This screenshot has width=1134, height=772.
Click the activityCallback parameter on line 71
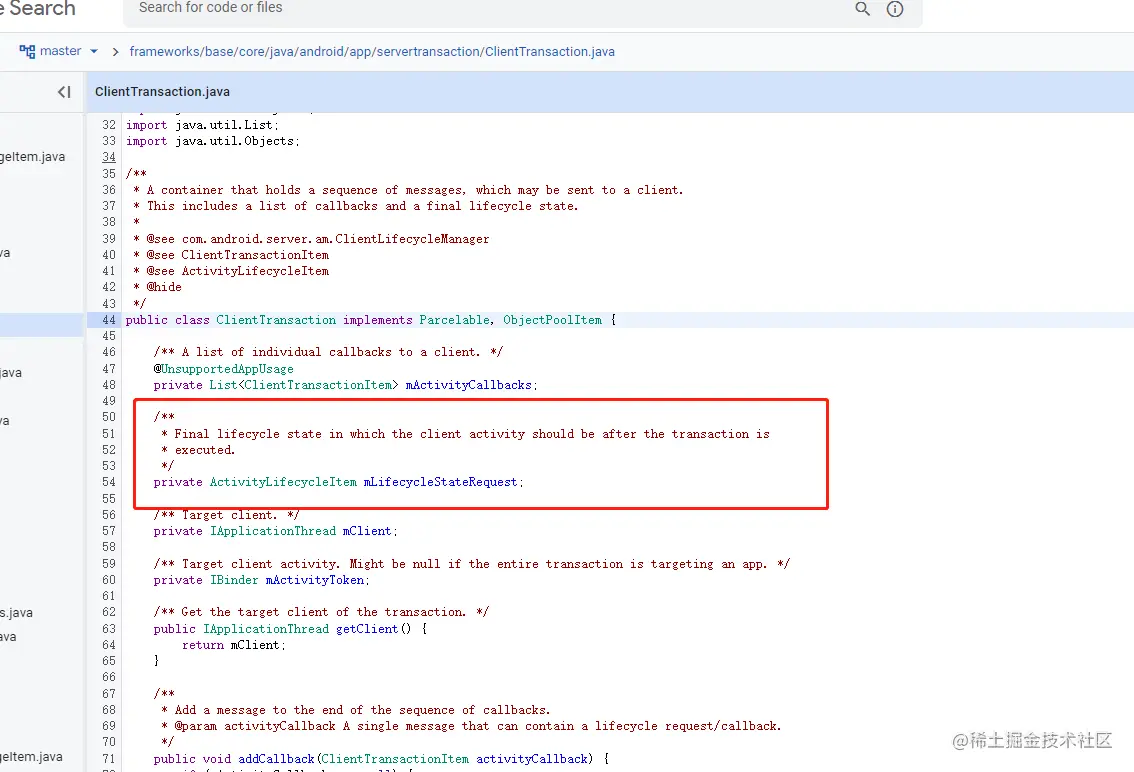tap(532, 759)
